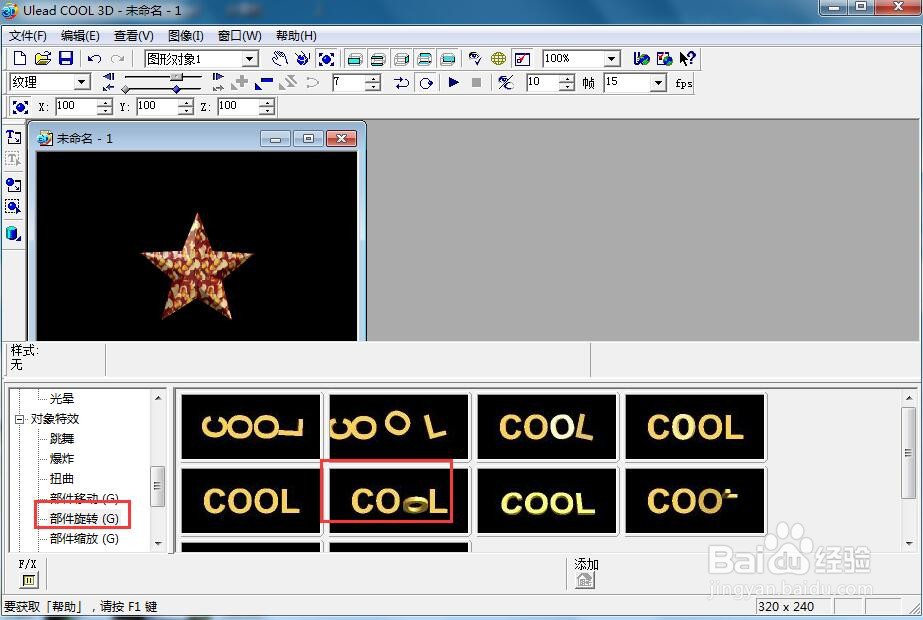Click the edit text tool in left toolbar
The height and width of the screenshot is (620, 923).
pyautogui.click(x=14, y=160)
